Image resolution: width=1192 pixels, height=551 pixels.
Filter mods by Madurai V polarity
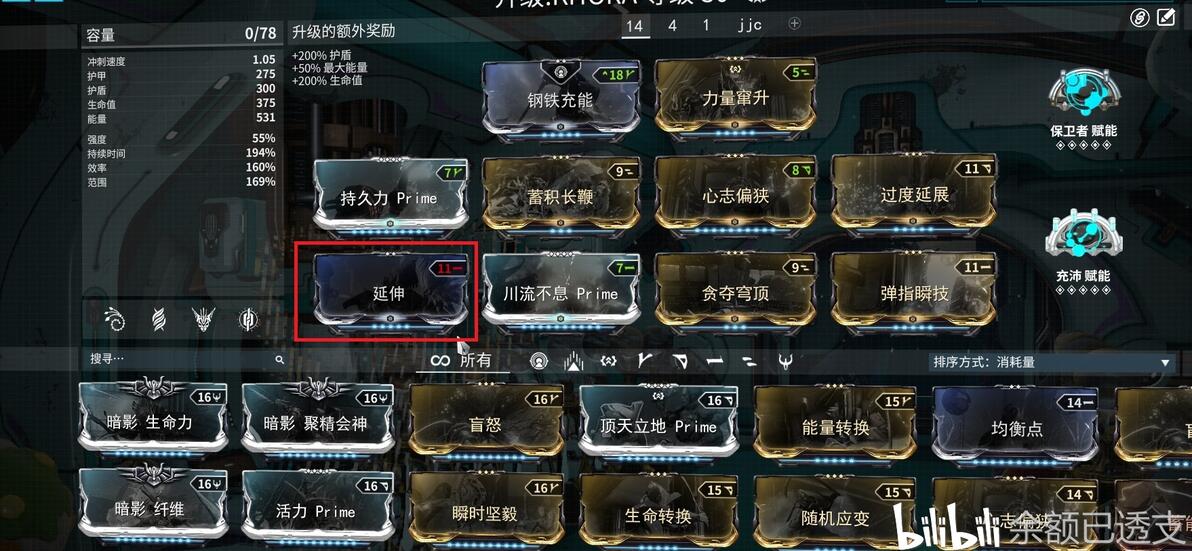pyautogui.click(x=645, y=362)
